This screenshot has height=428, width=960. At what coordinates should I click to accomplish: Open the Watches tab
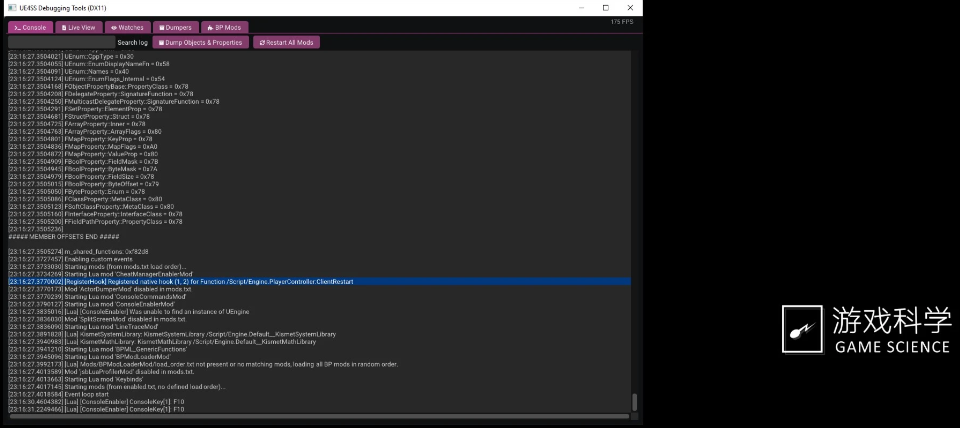pyautogui.click(x=125, y=28)
